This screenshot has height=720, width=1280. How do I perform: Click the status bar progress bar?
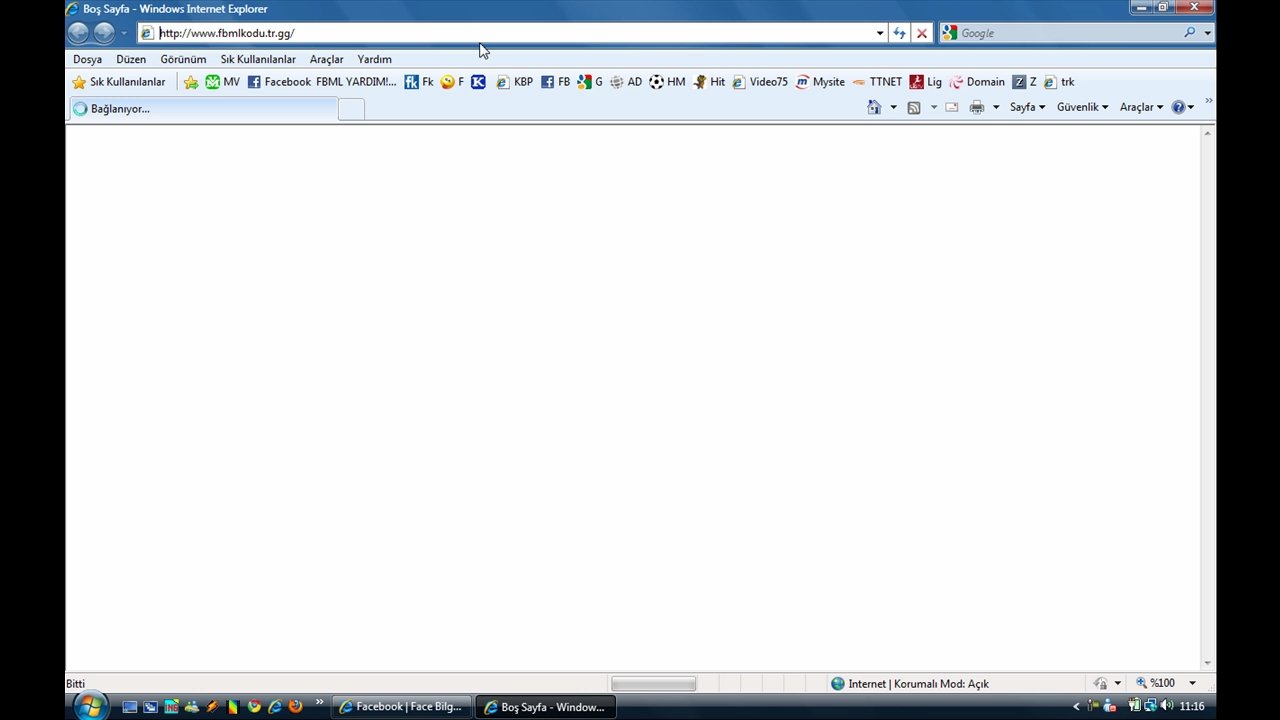[653, 684]
